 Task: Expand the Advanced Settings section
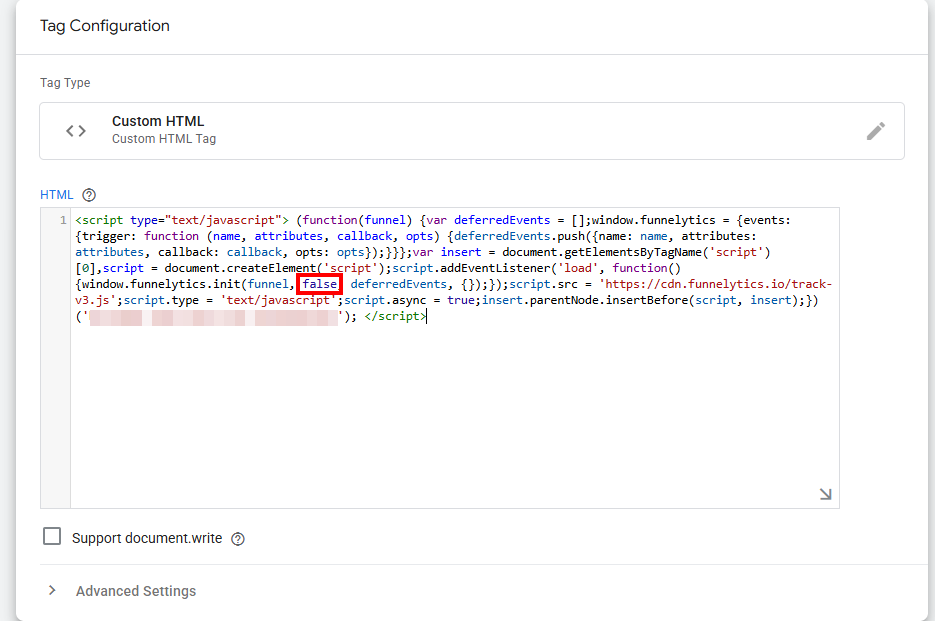52,591
